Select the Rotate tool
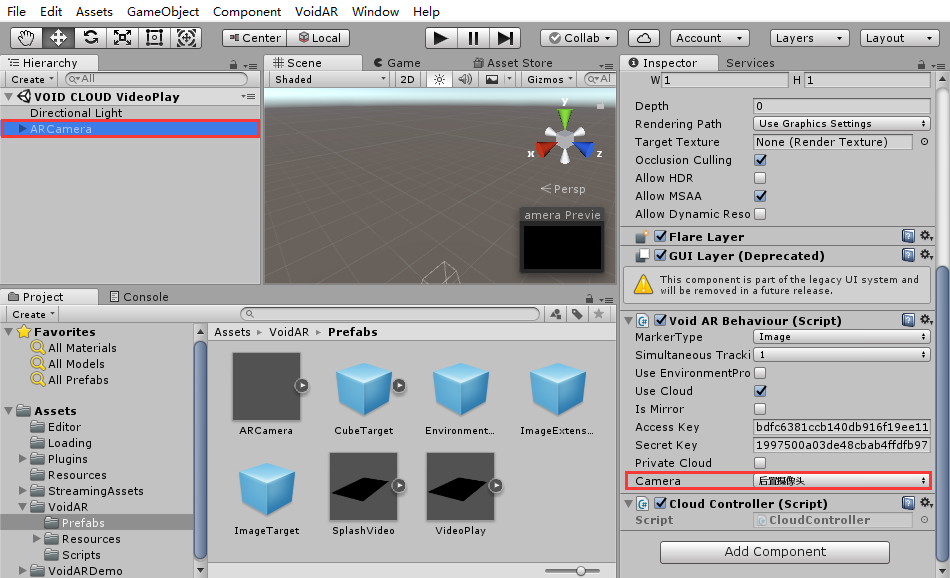 pos(90,38)
